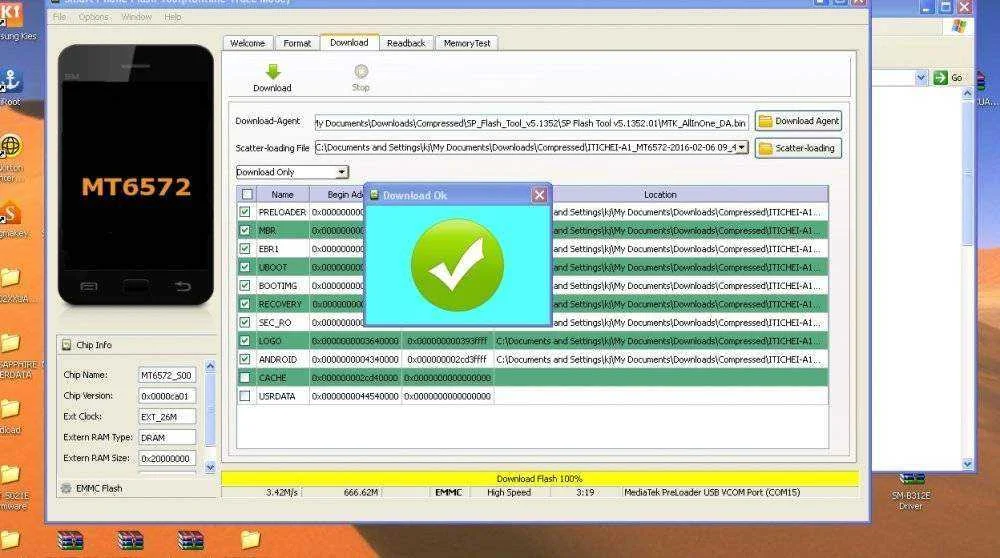The width and height of the screenshot is (1000, 558).
Task: Open the Scatter-loading folder button
Action: click(x=798, y=148)
